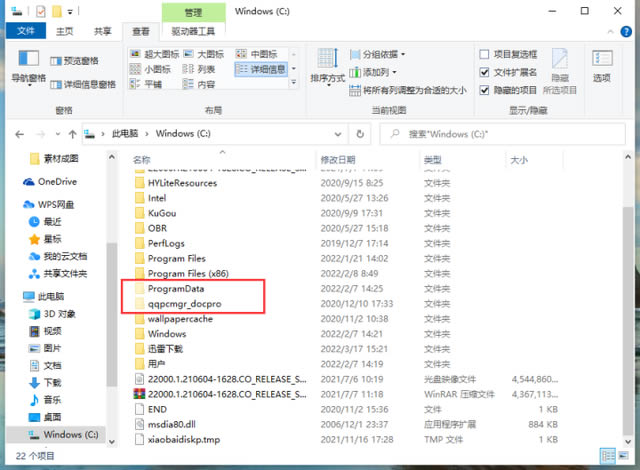640x470 pixels.
Task: Go back with the back arrow
Action: (x=19, y=134)
